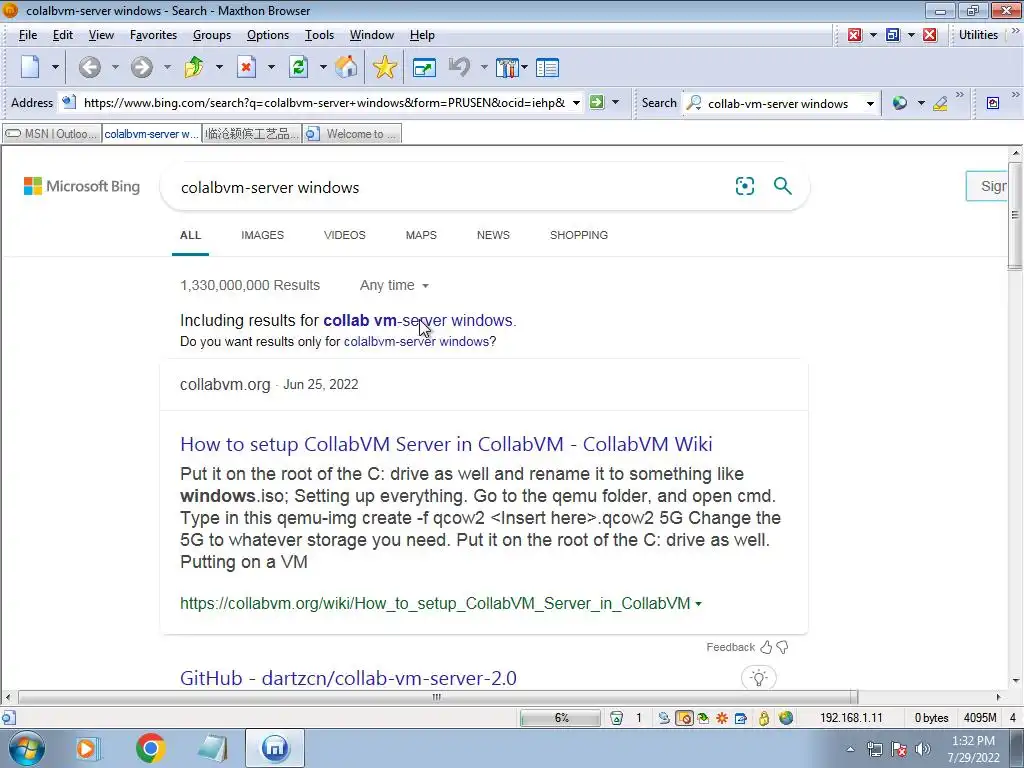Viewport: 1024px width, 768px height.
Task: Switch to the Welcome to tab
Action: [352, 134]
